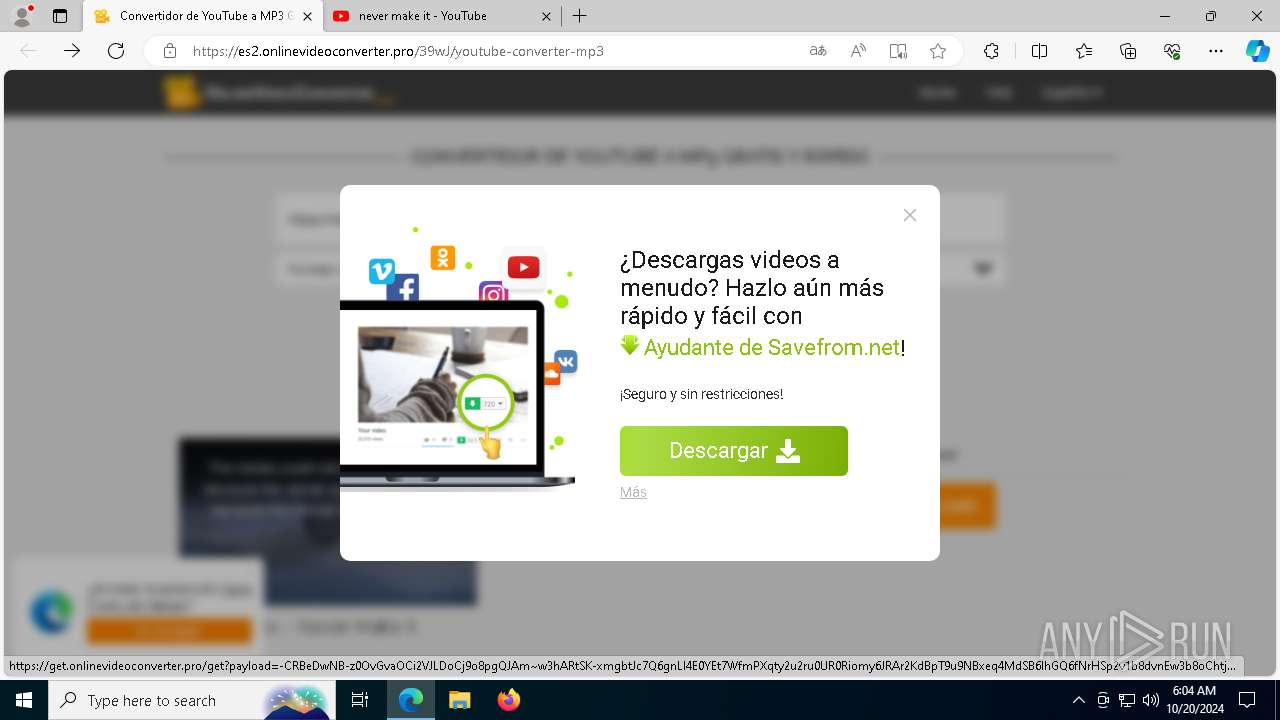Show hidden system tray icons

[1078, 700]
